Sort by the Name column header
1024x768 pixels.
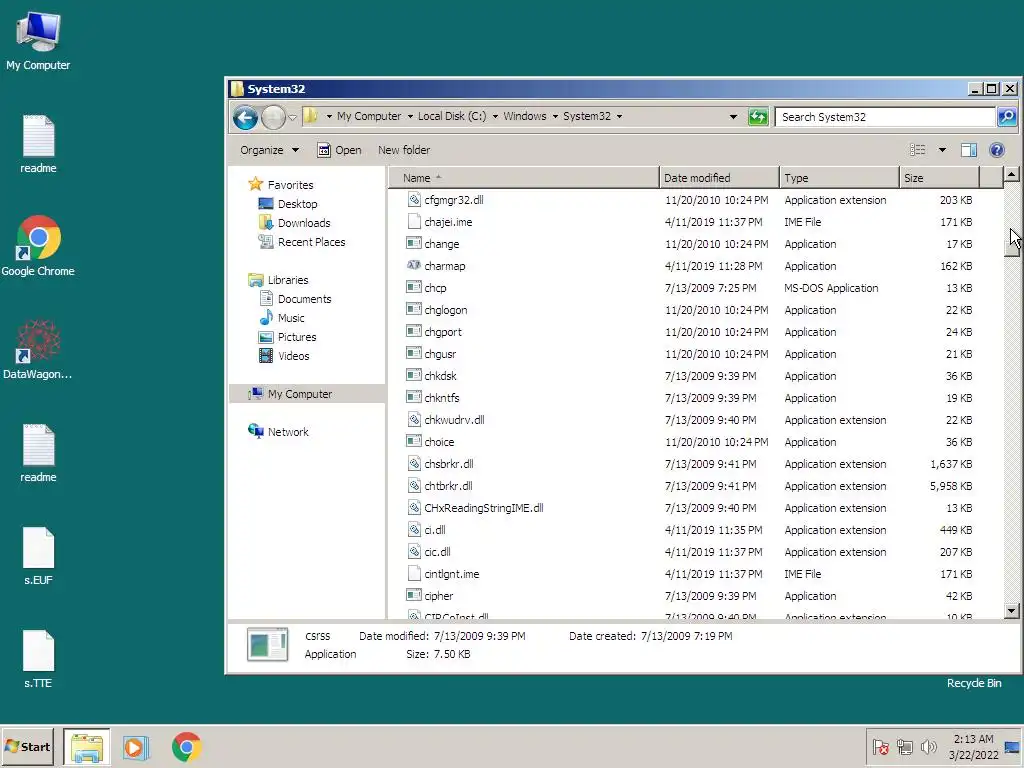coord(524,178)
